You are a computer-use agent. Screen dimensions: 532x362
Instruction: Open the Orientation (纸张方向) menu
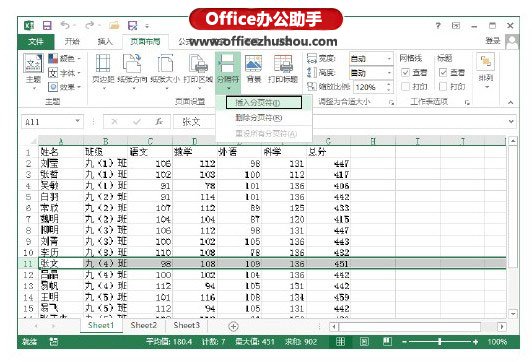click(132, 72)
